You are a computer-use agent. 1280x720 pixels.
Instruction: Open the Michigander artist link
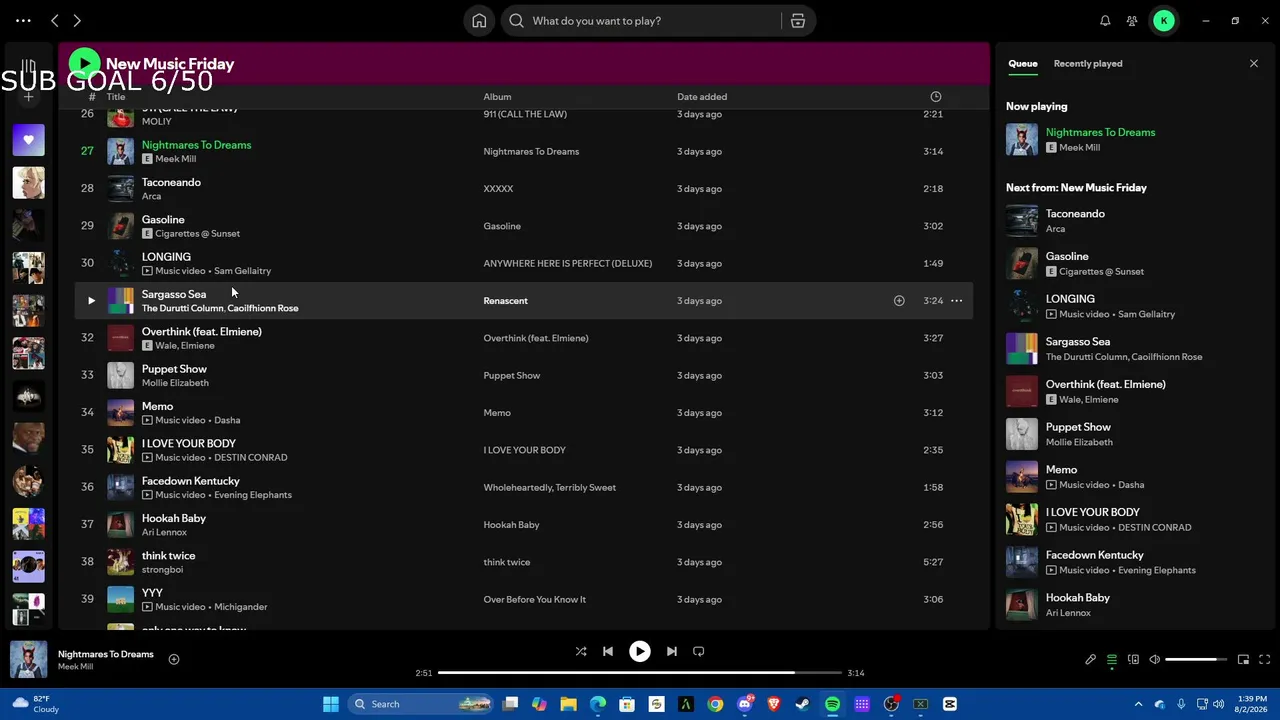click(241, 607)
